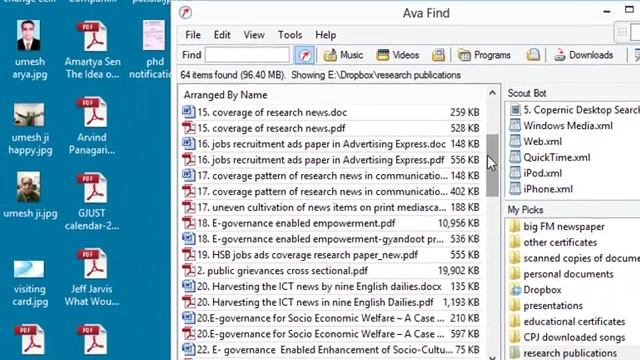Screen dimensions: 640x360
Task: Select Jeff Jarvis What Would PDF desktop icon
Action: pos(92,278)
